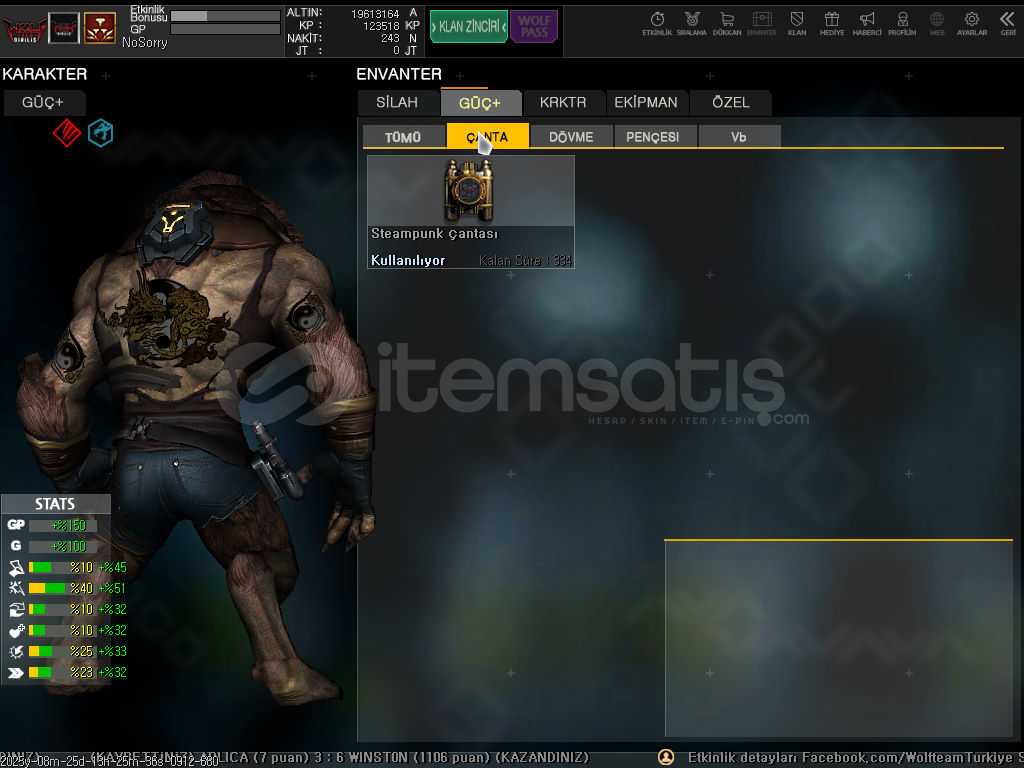Image resolution: width=1024 pixels, height=768 pixels.
Task: Click the Envanter chest icon
Action: pos(761,23)
